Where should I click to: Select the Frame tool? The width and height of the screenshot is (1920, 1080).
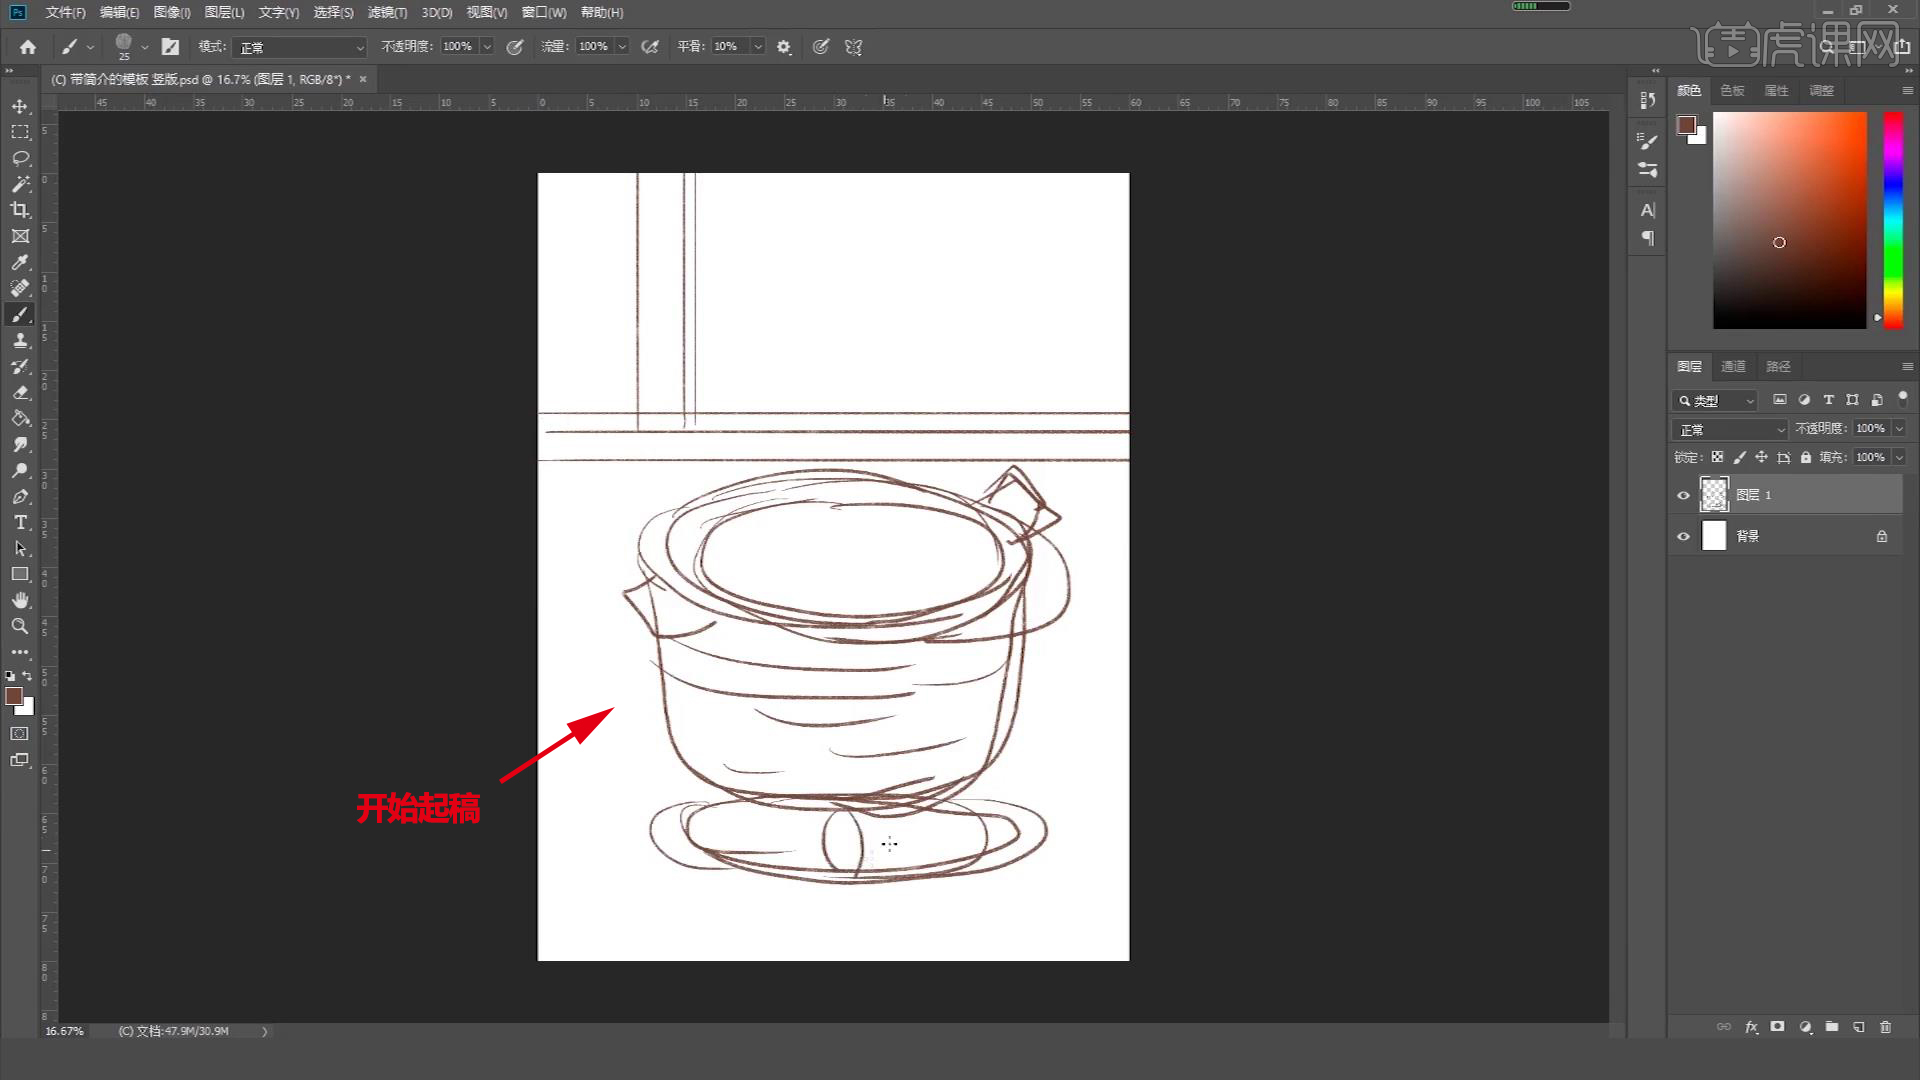20,236
